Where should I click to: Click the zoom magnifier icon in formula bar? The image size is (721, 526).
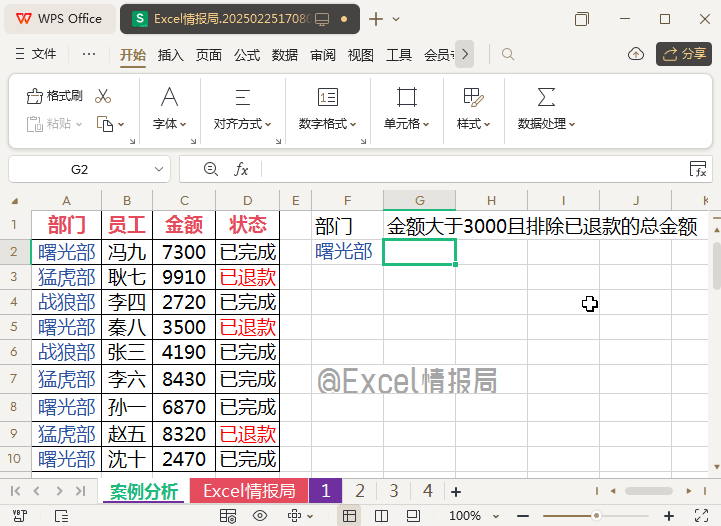point(210,169)
